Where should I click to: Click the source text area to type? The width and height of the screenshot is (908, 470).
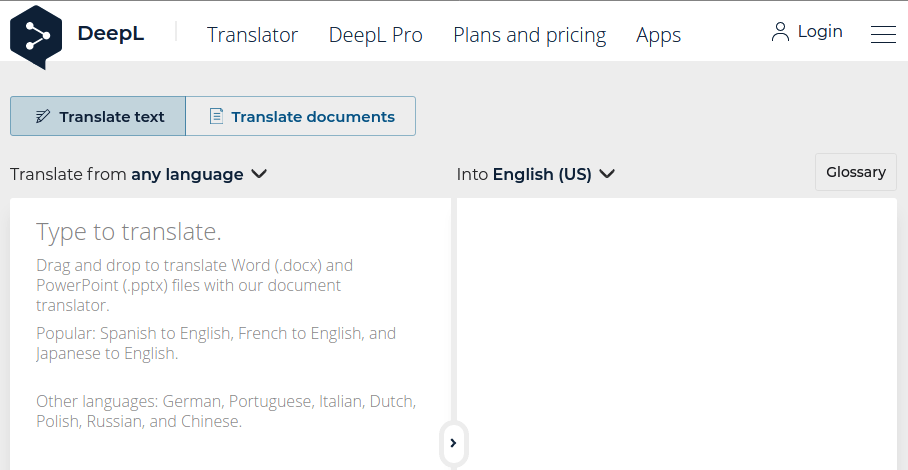click(x=230, y=334)
